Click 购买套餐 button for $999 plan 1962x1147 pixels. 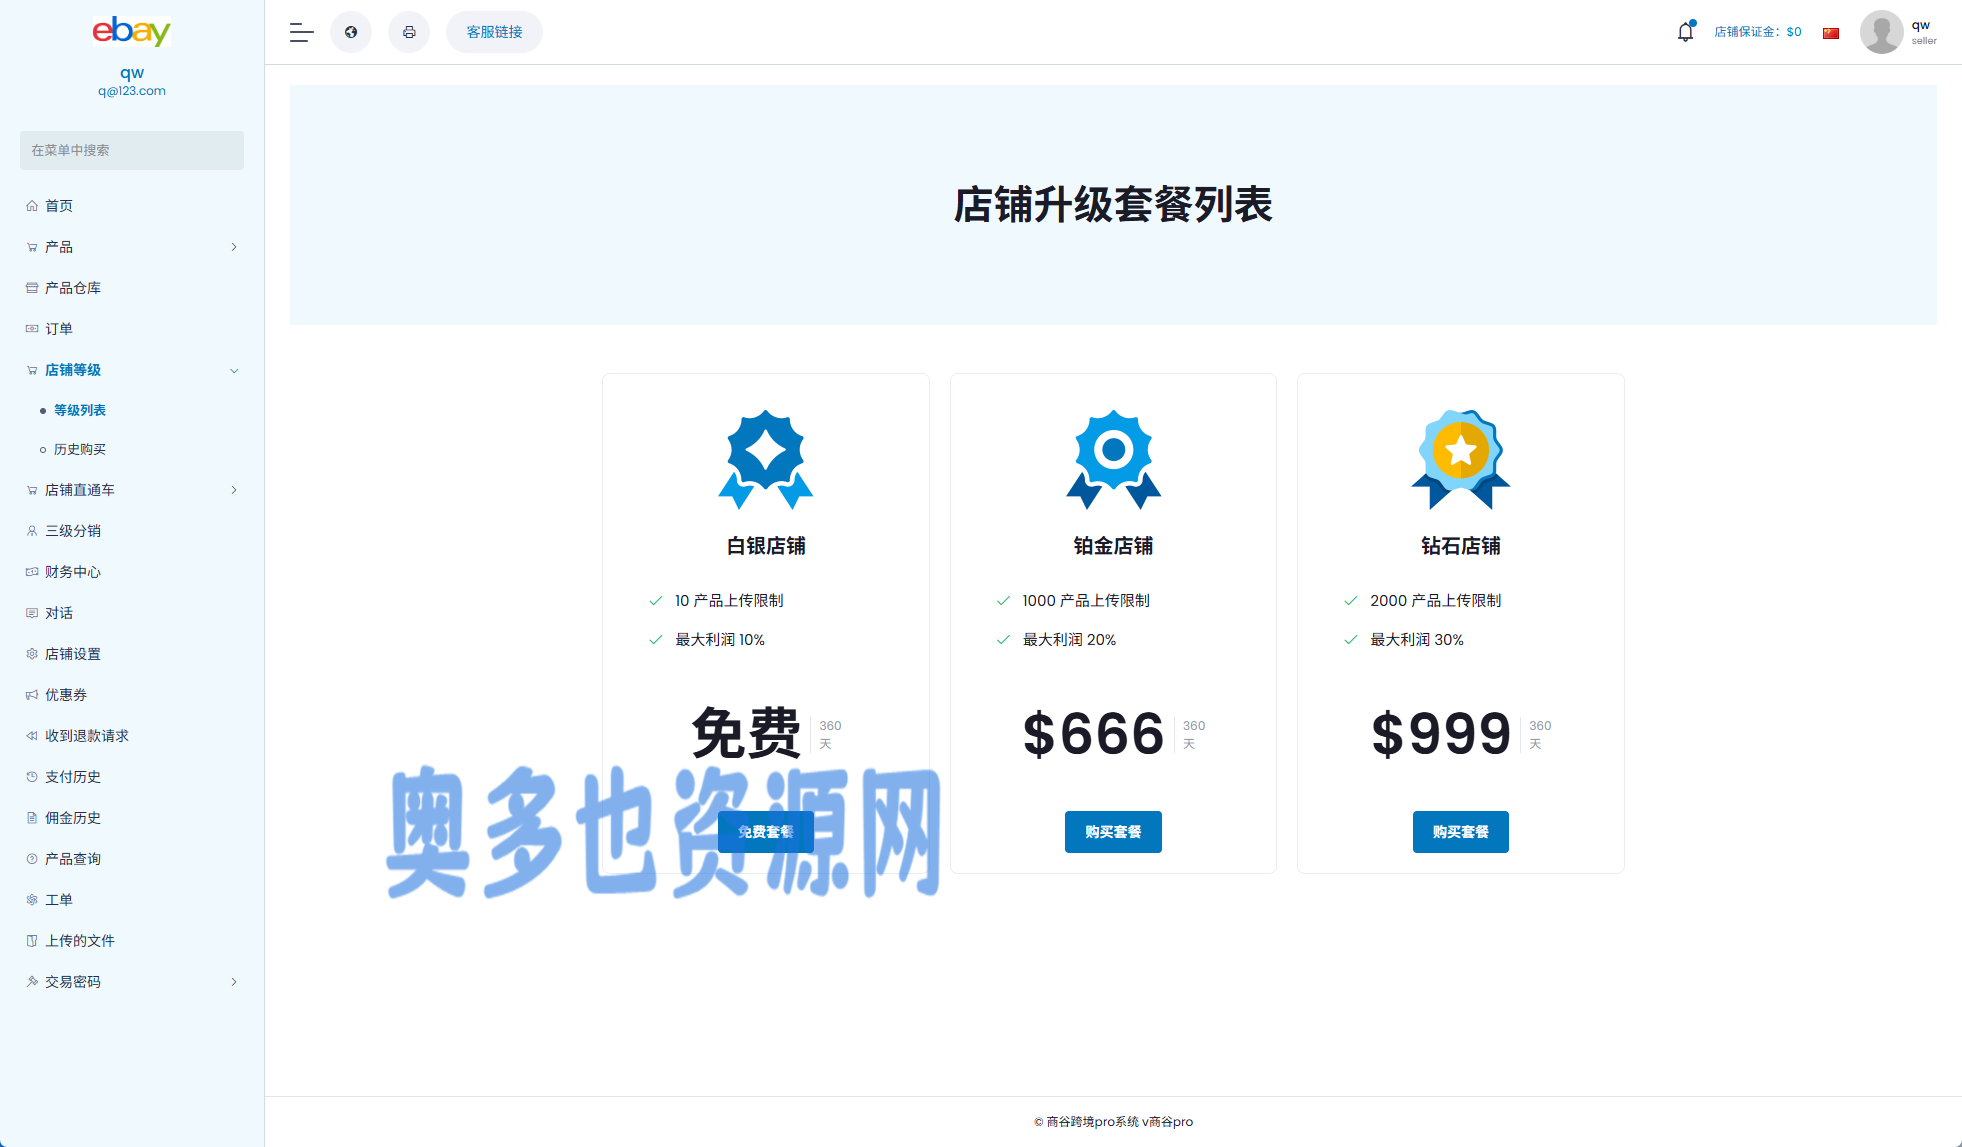coord(1460,832)
